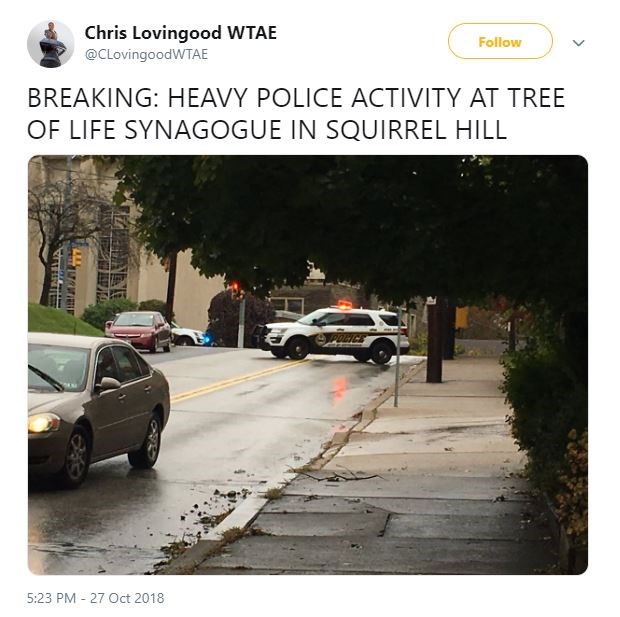Viewport: 620px width, 617px height.
Task: Open the attached street photo
Action: tap(308, 365)
